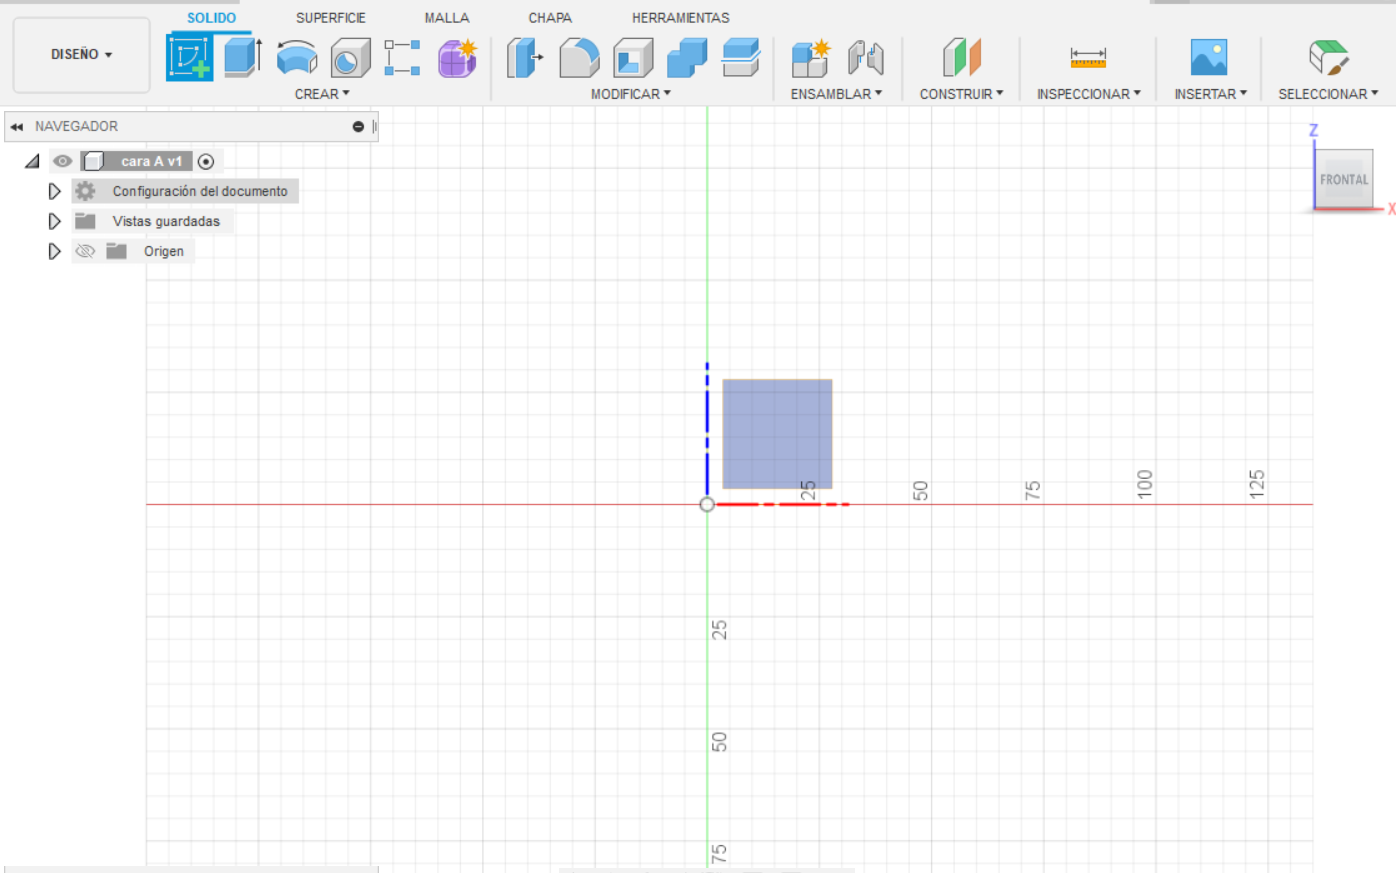Expand the Vistas guardadas node
Viewport: 1396px width, 873px height.
click(55, 221)
